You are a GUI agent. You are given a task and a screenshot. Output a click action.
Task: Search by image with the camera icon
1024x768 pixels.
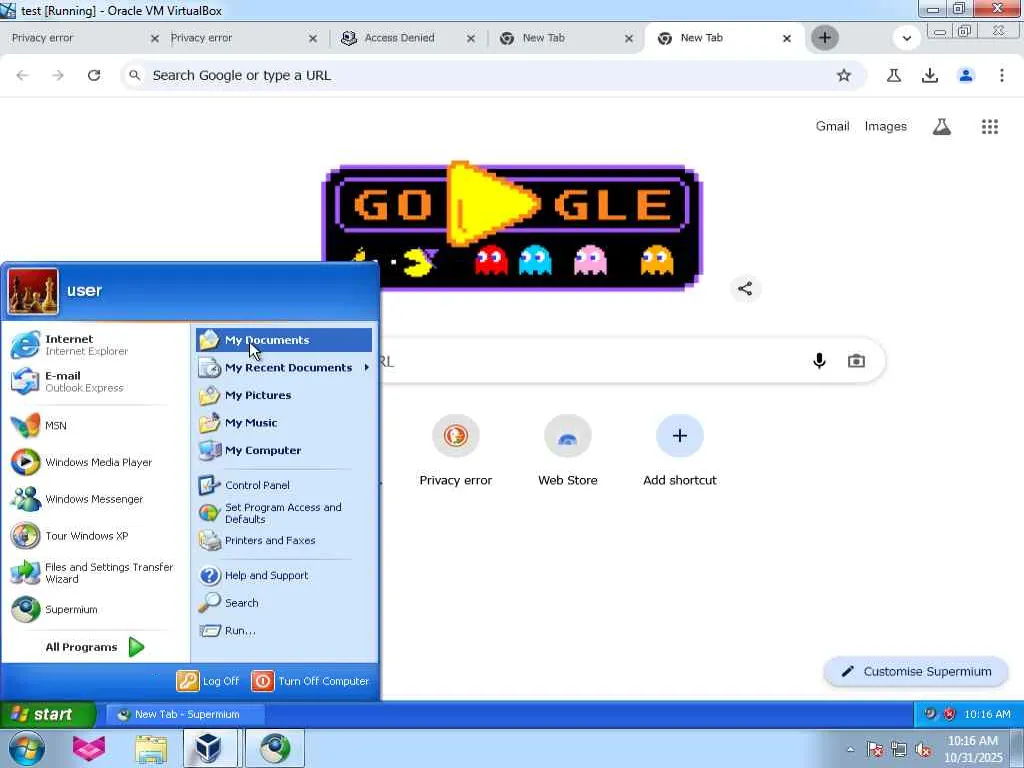point(856,360)
